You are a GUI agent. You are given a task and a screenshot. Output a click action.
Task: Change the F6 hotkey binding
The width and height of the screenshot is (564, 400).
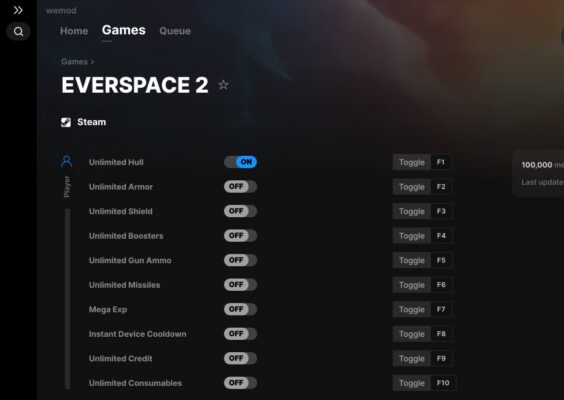click(x=441, y=285)
